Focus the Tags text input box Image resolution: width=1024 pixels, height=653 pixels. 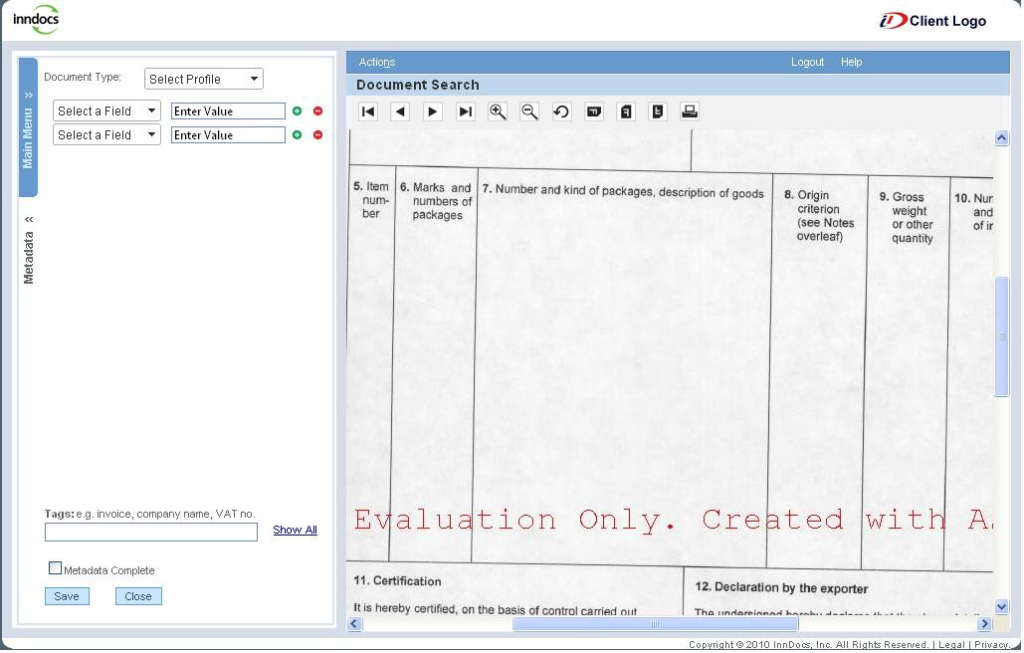(151, 532)
